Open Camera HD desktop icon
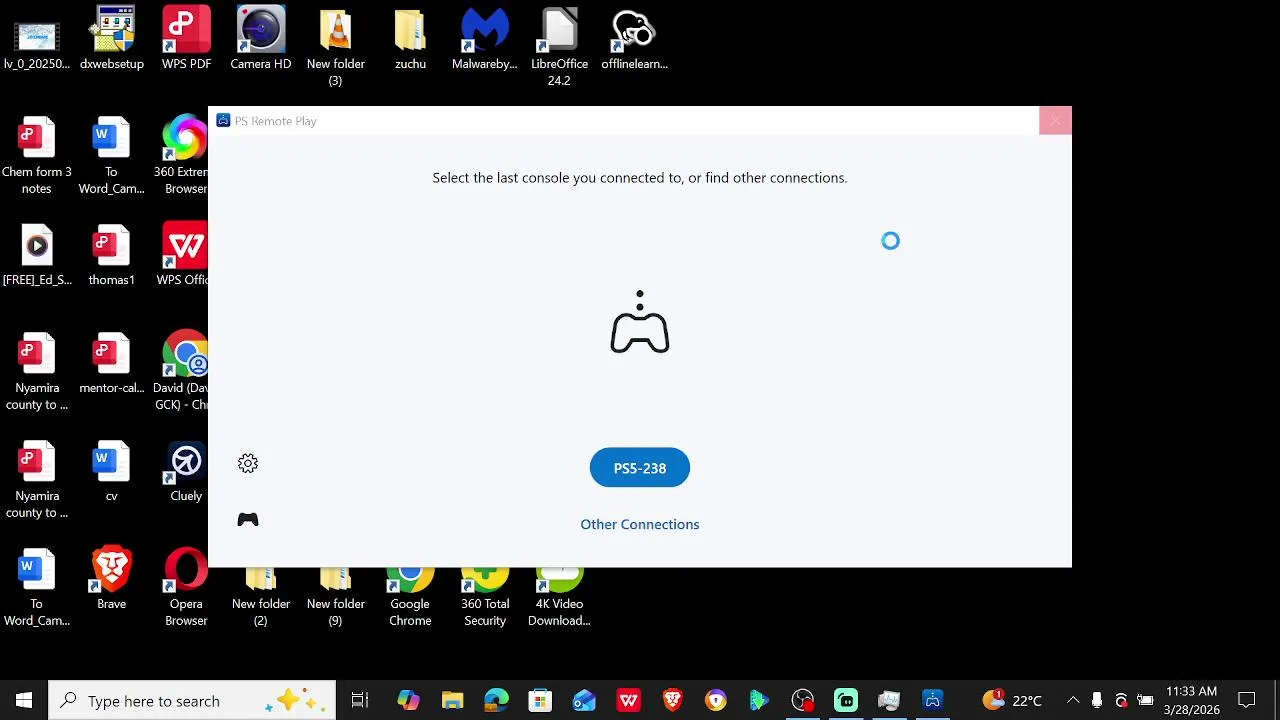Screen dimensions: 1280x720 (x=261, y=40)
